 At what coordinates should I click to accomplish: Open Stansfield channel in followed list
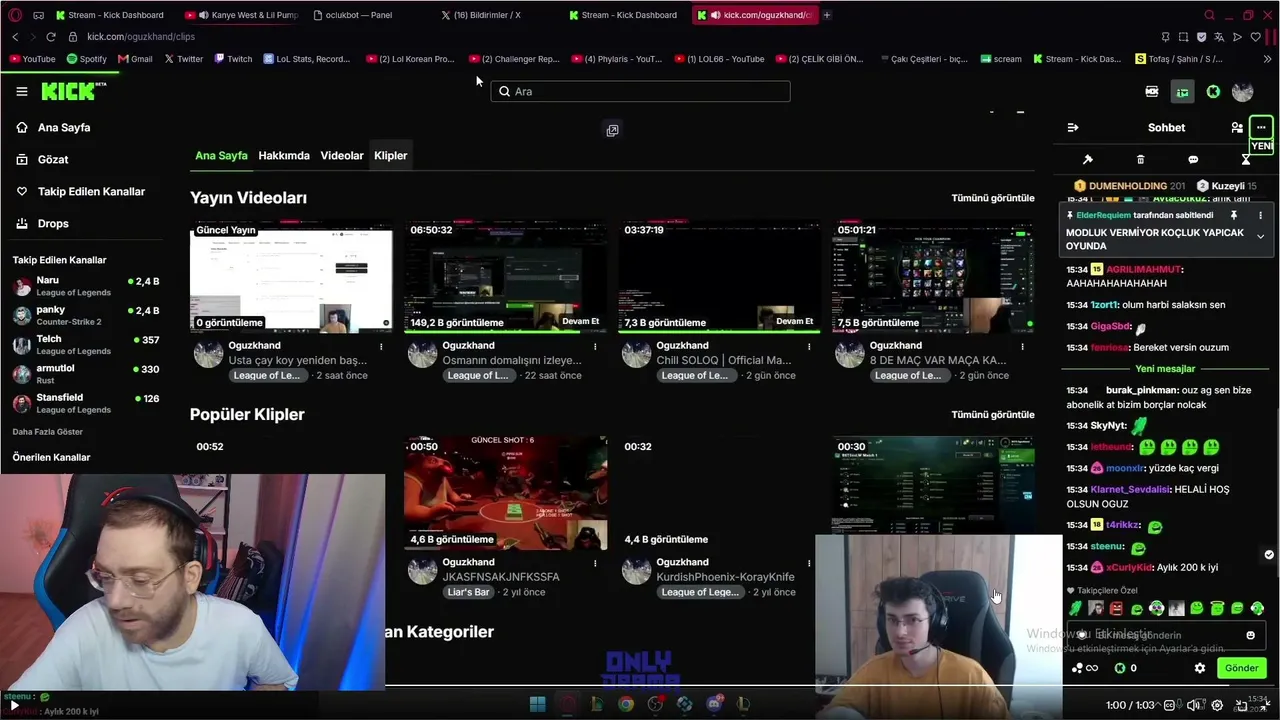pyautogui.click(x=86, y=403)
